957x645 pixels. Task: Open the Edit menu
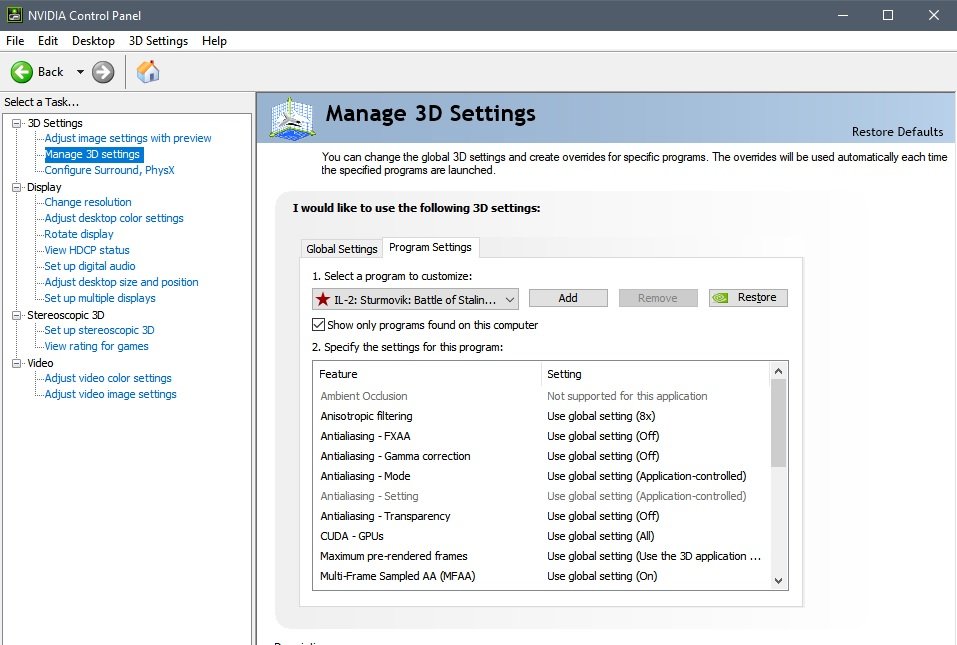(x=48, y=41)
